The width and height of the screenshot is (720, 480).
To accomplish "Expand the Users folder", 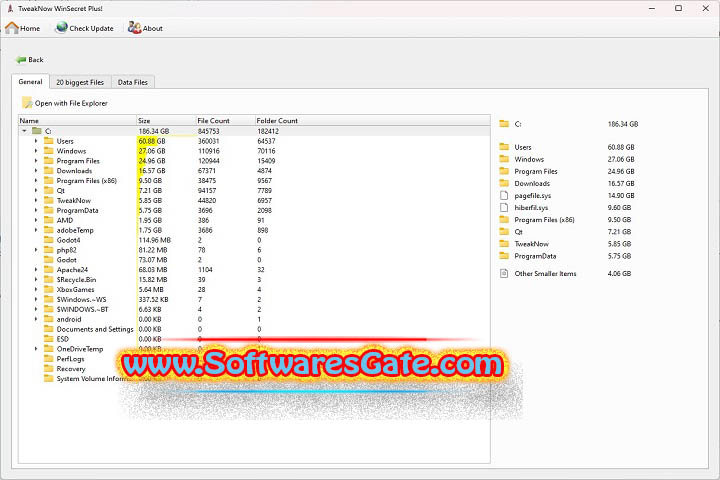I will pyautogui.click(x=36, y=141).
